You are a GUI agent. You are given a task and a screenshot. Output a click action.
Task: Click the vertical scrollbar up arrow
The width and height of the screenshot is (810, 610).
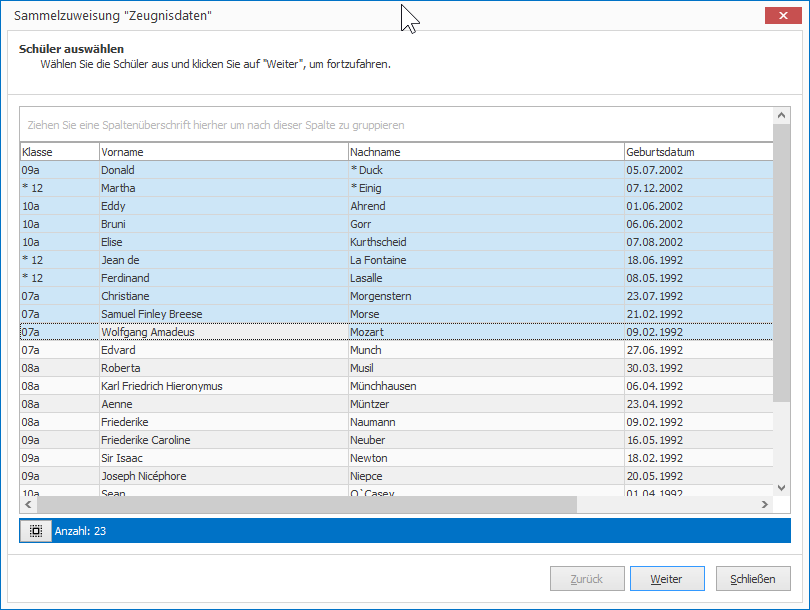pyautogui.click(x=782, y=115)
